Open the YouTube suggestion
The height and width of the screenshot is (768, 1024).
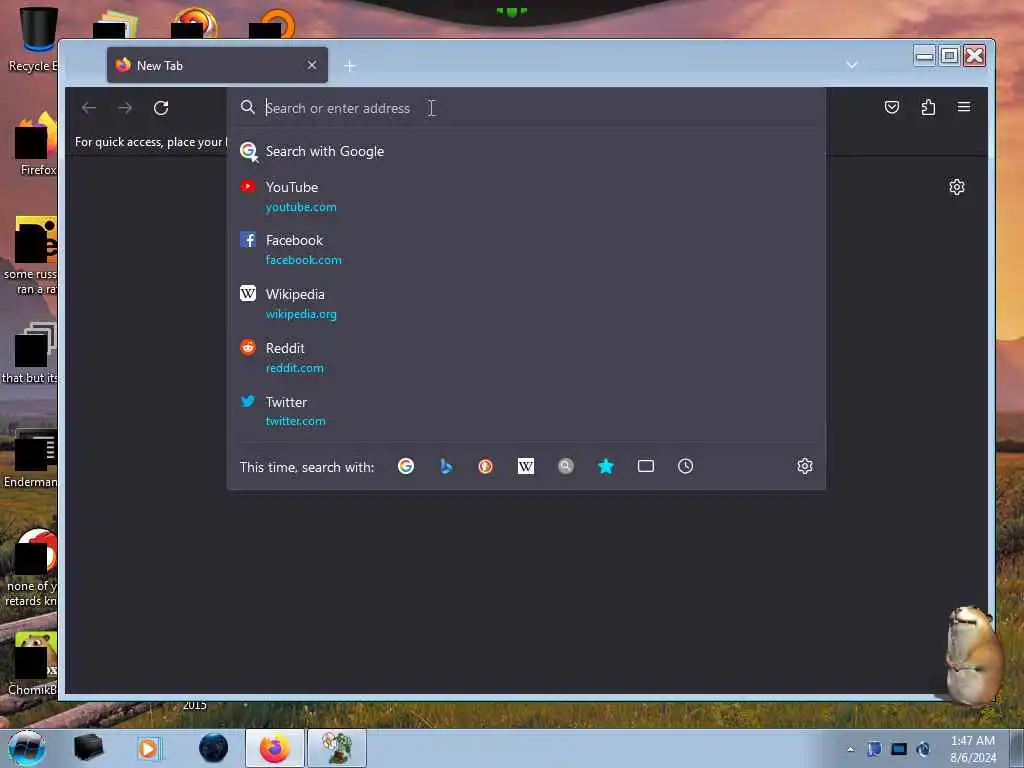(526, 197)
